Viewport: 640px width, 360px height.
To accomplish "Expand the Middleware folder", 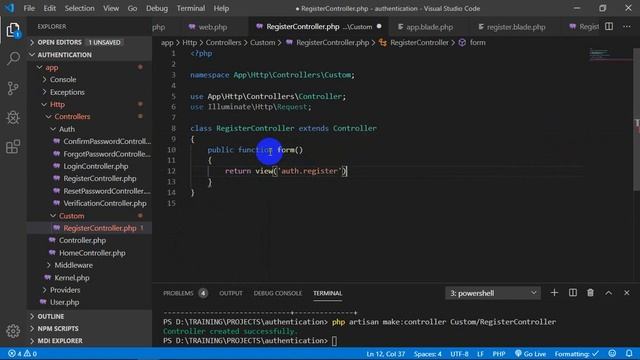I will (x=89, y=265).
